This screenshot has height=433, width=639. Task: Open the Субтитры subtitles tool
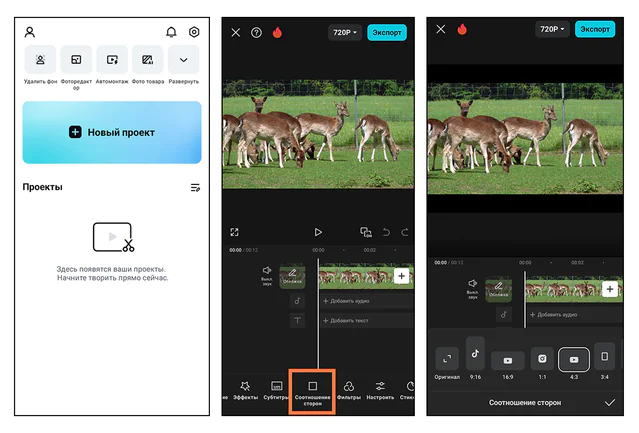(276, 390)
